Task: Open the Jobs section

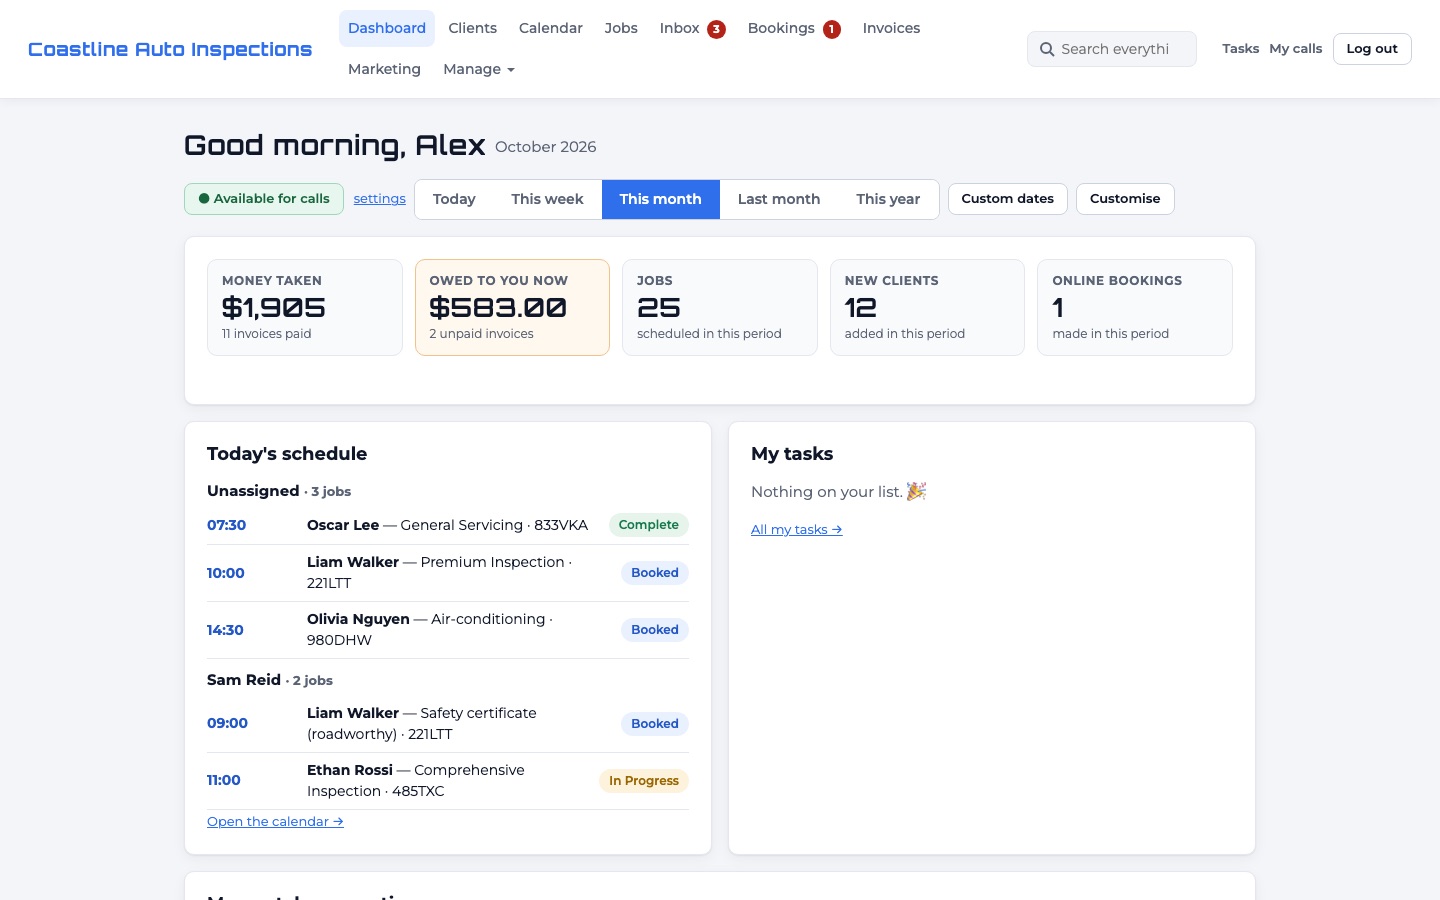Action: (621, 28)
